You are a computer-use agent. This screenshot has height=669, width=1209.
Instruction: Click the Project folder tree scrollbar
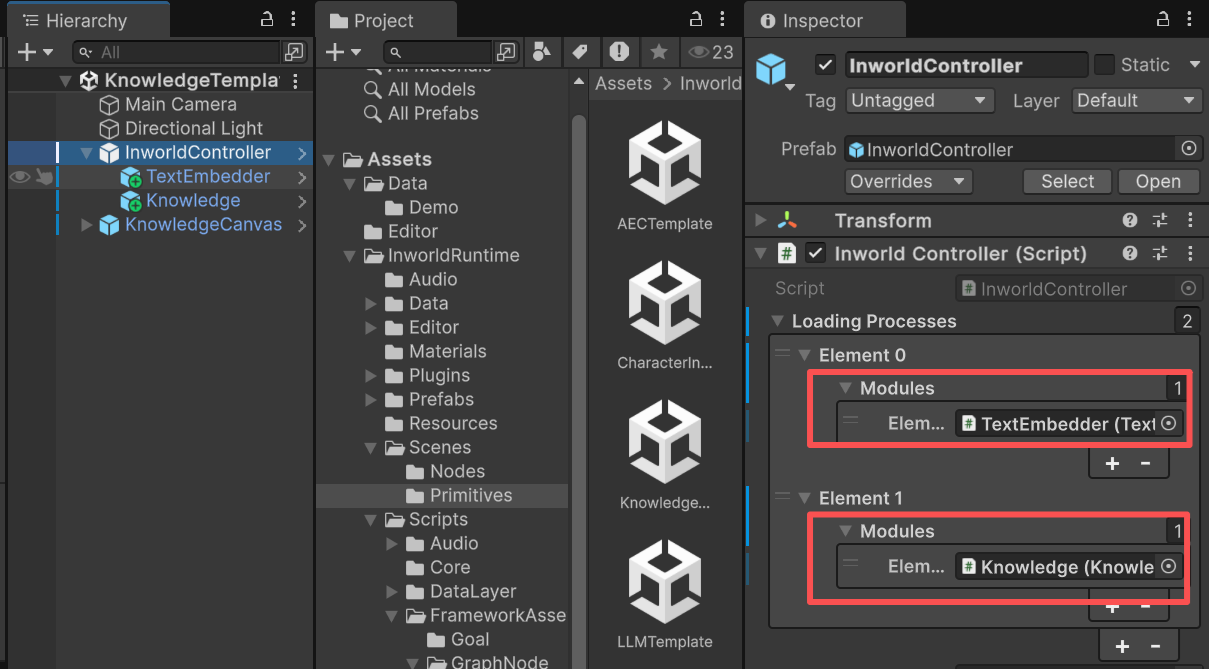[x=578, y=390]
